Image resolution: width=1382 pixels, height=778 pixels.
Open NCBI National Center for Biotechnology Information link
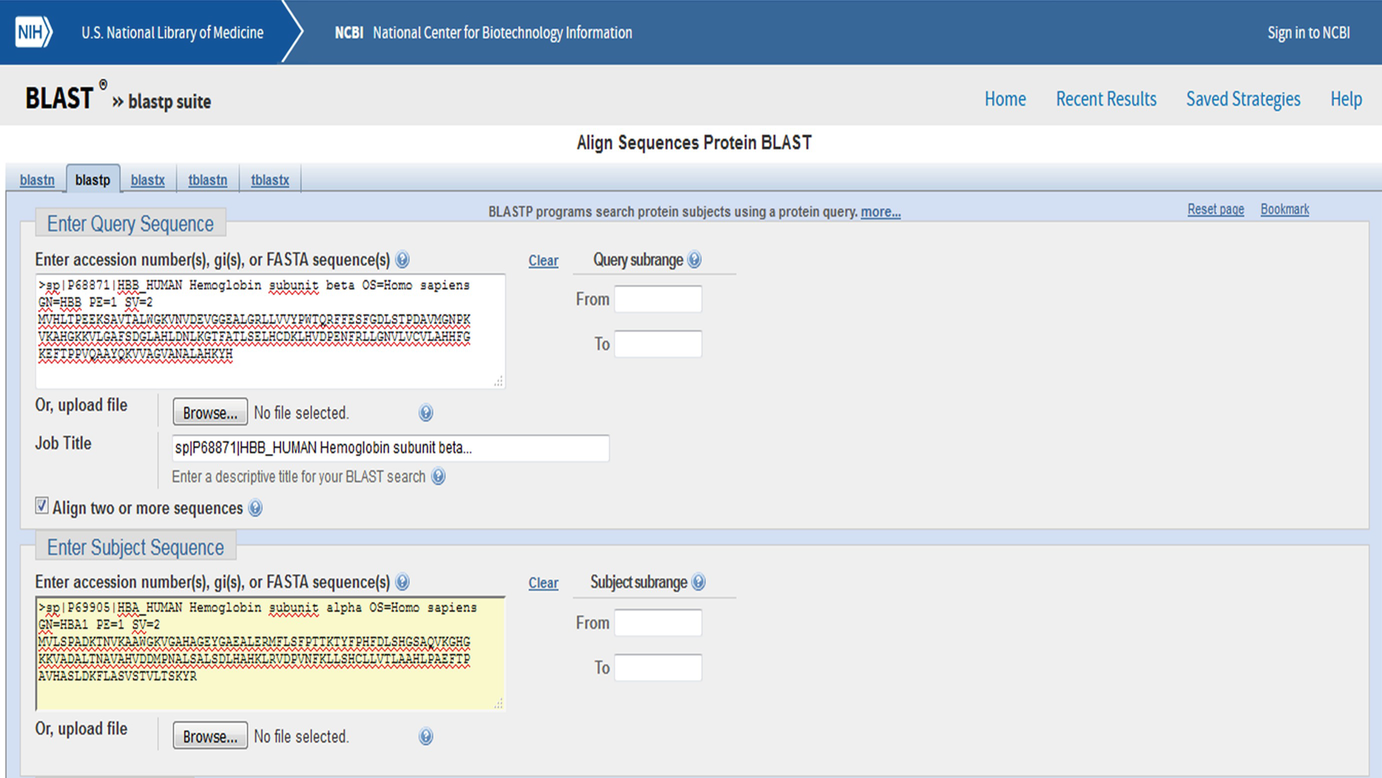[483, 33]
